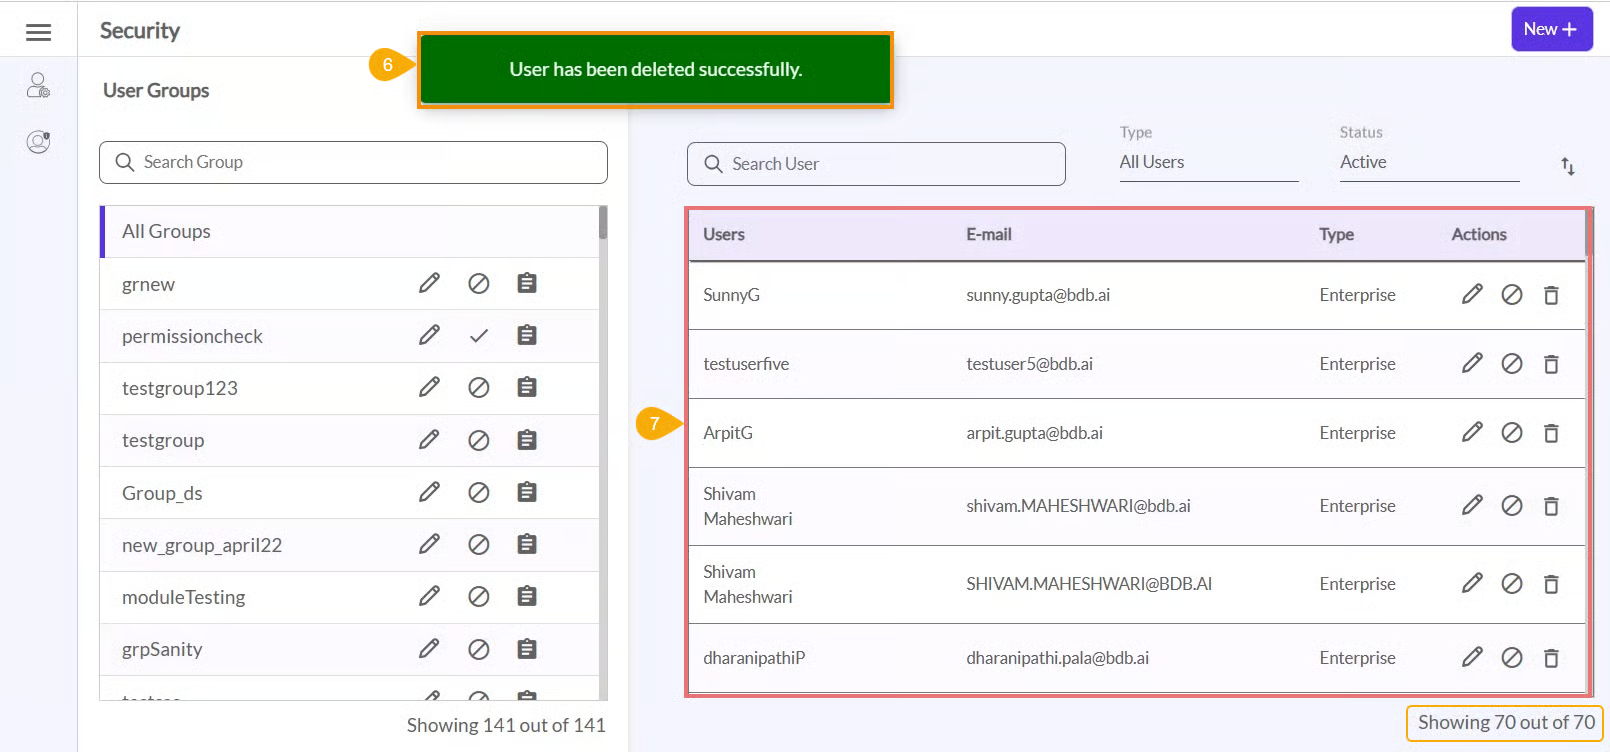This screenshot has width=1610, height=752.
Task: Click the sort users arrows icon
Action: pos(1567,166)
